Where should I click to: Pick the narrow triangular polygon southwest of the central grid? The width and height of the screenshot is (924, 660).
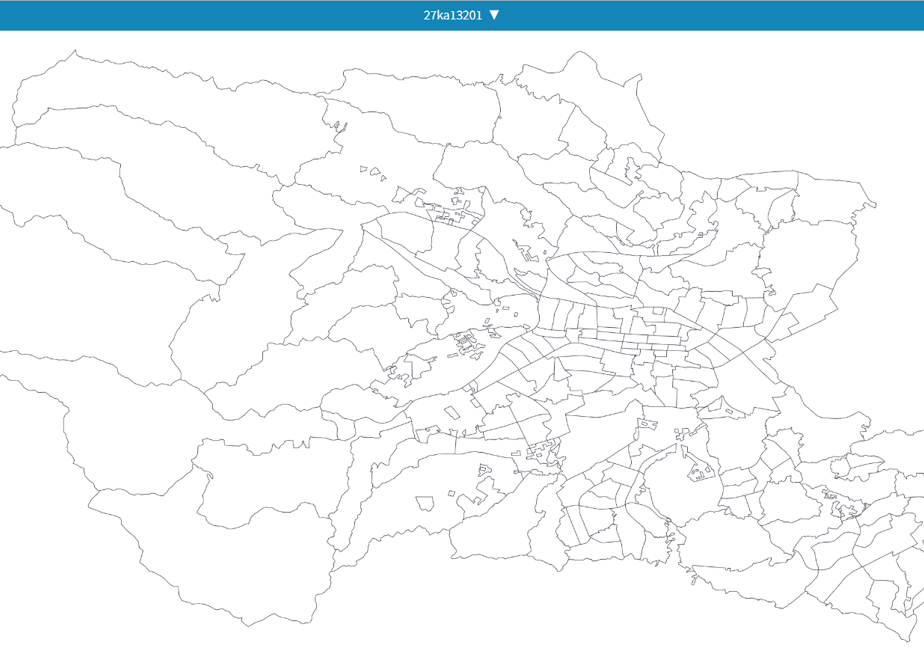tap(561, 370)
